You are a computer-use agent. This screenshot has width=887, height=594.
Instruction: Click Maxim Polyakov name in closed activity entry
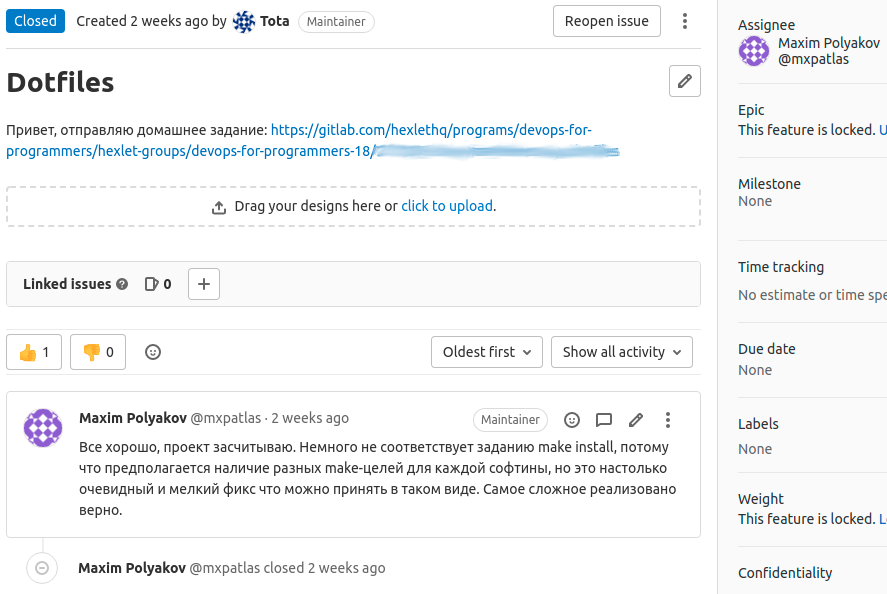pos(131,568)
